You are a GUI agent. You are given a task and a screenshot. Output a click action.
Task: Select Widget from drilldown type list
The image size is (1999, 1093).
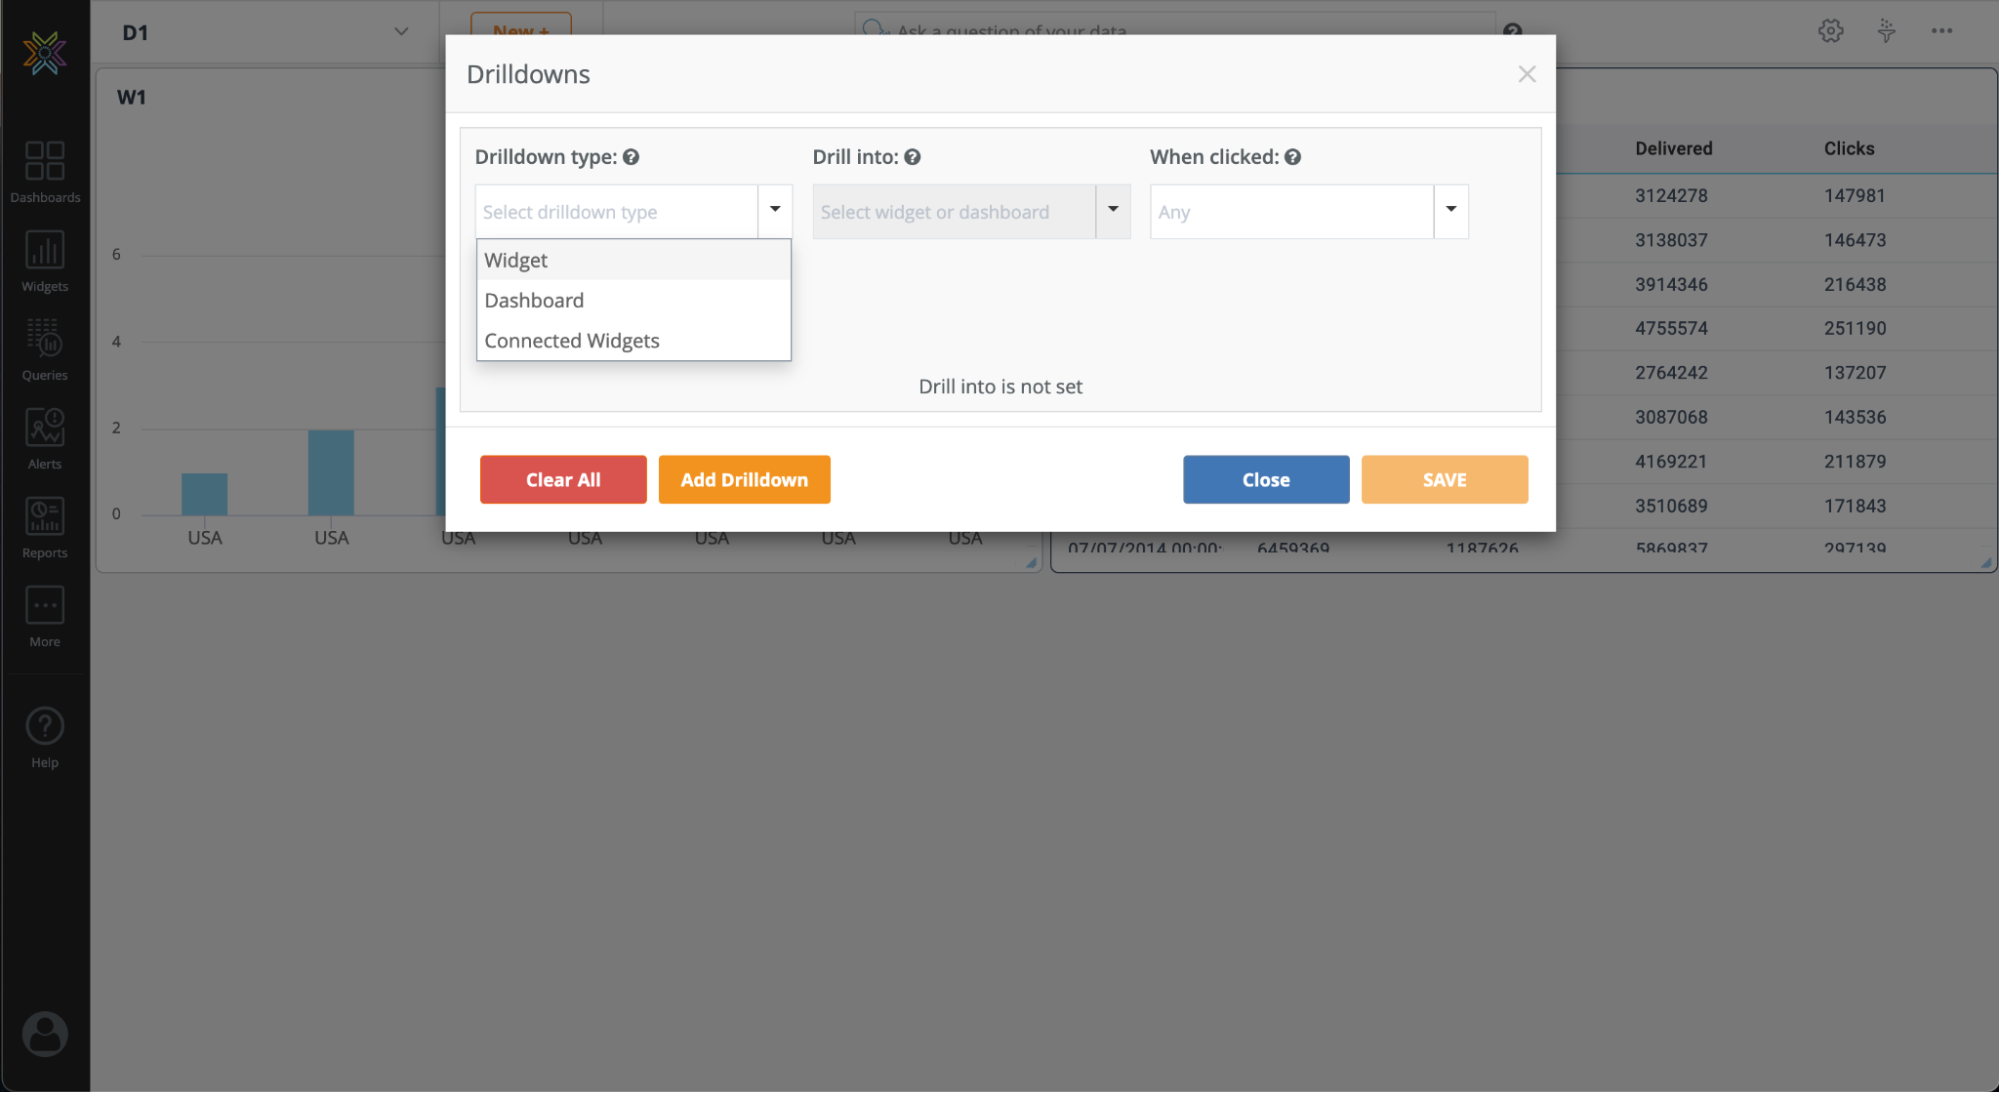point(516,260)
